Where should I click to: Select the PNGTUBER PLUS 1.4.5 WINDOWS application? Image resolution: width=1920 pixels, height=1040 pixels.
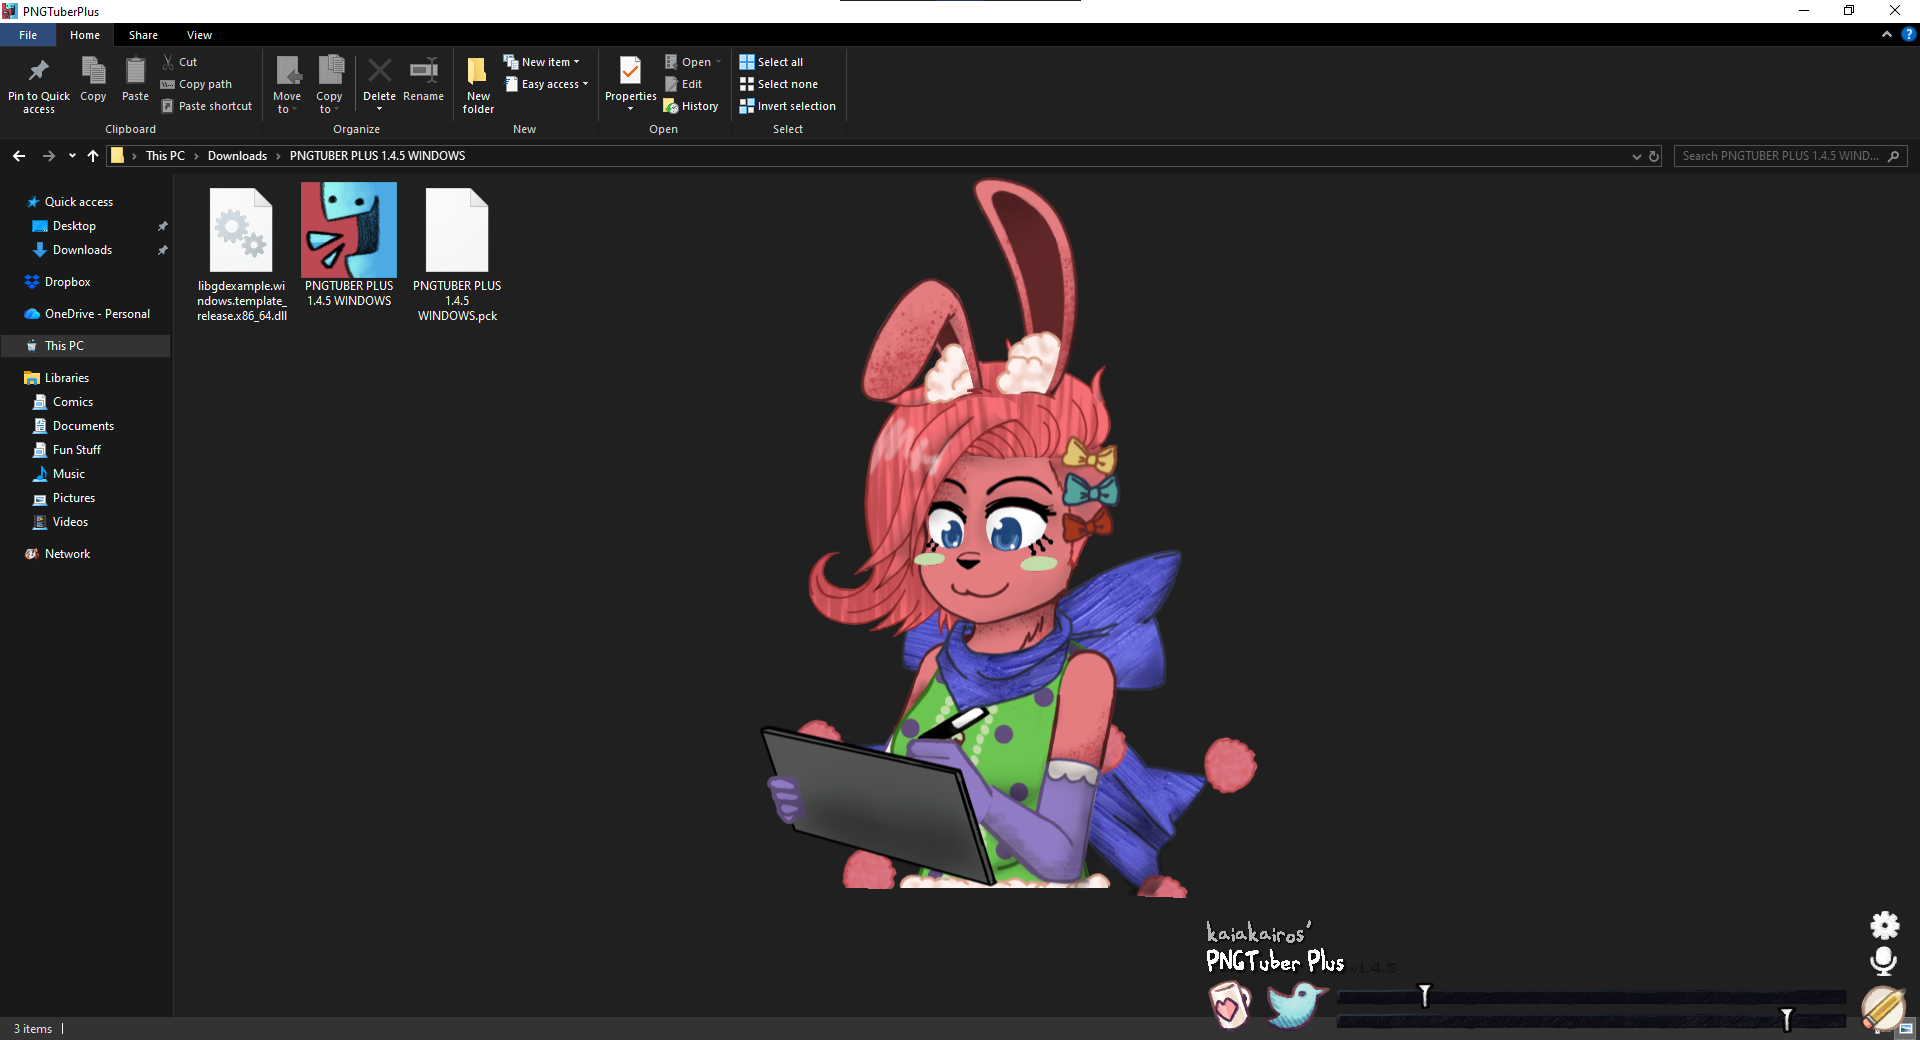(349, 246)
